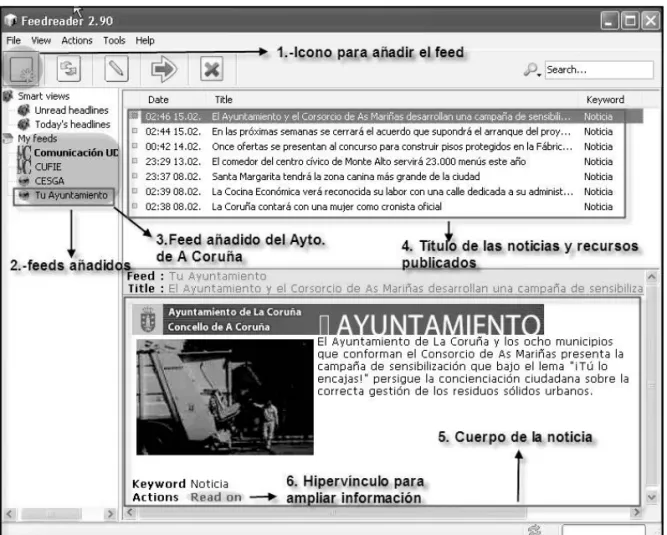Click the right-arrow next toolbar icon

(x=164, y=68)
